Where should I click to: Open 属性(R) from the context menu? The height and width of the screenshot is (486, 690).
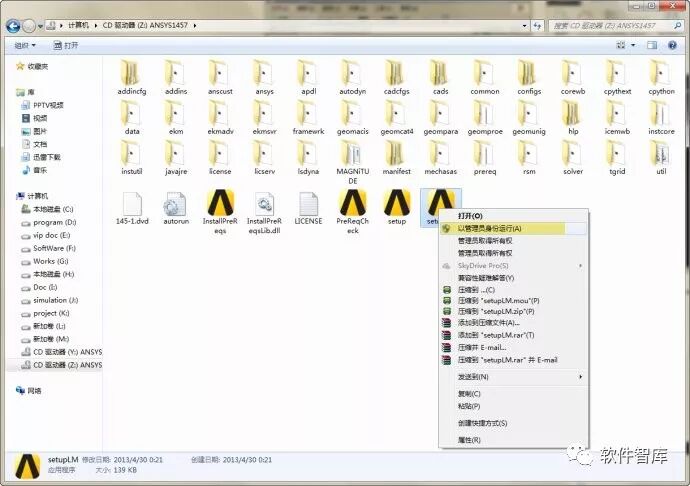click(x=513, y=440)
